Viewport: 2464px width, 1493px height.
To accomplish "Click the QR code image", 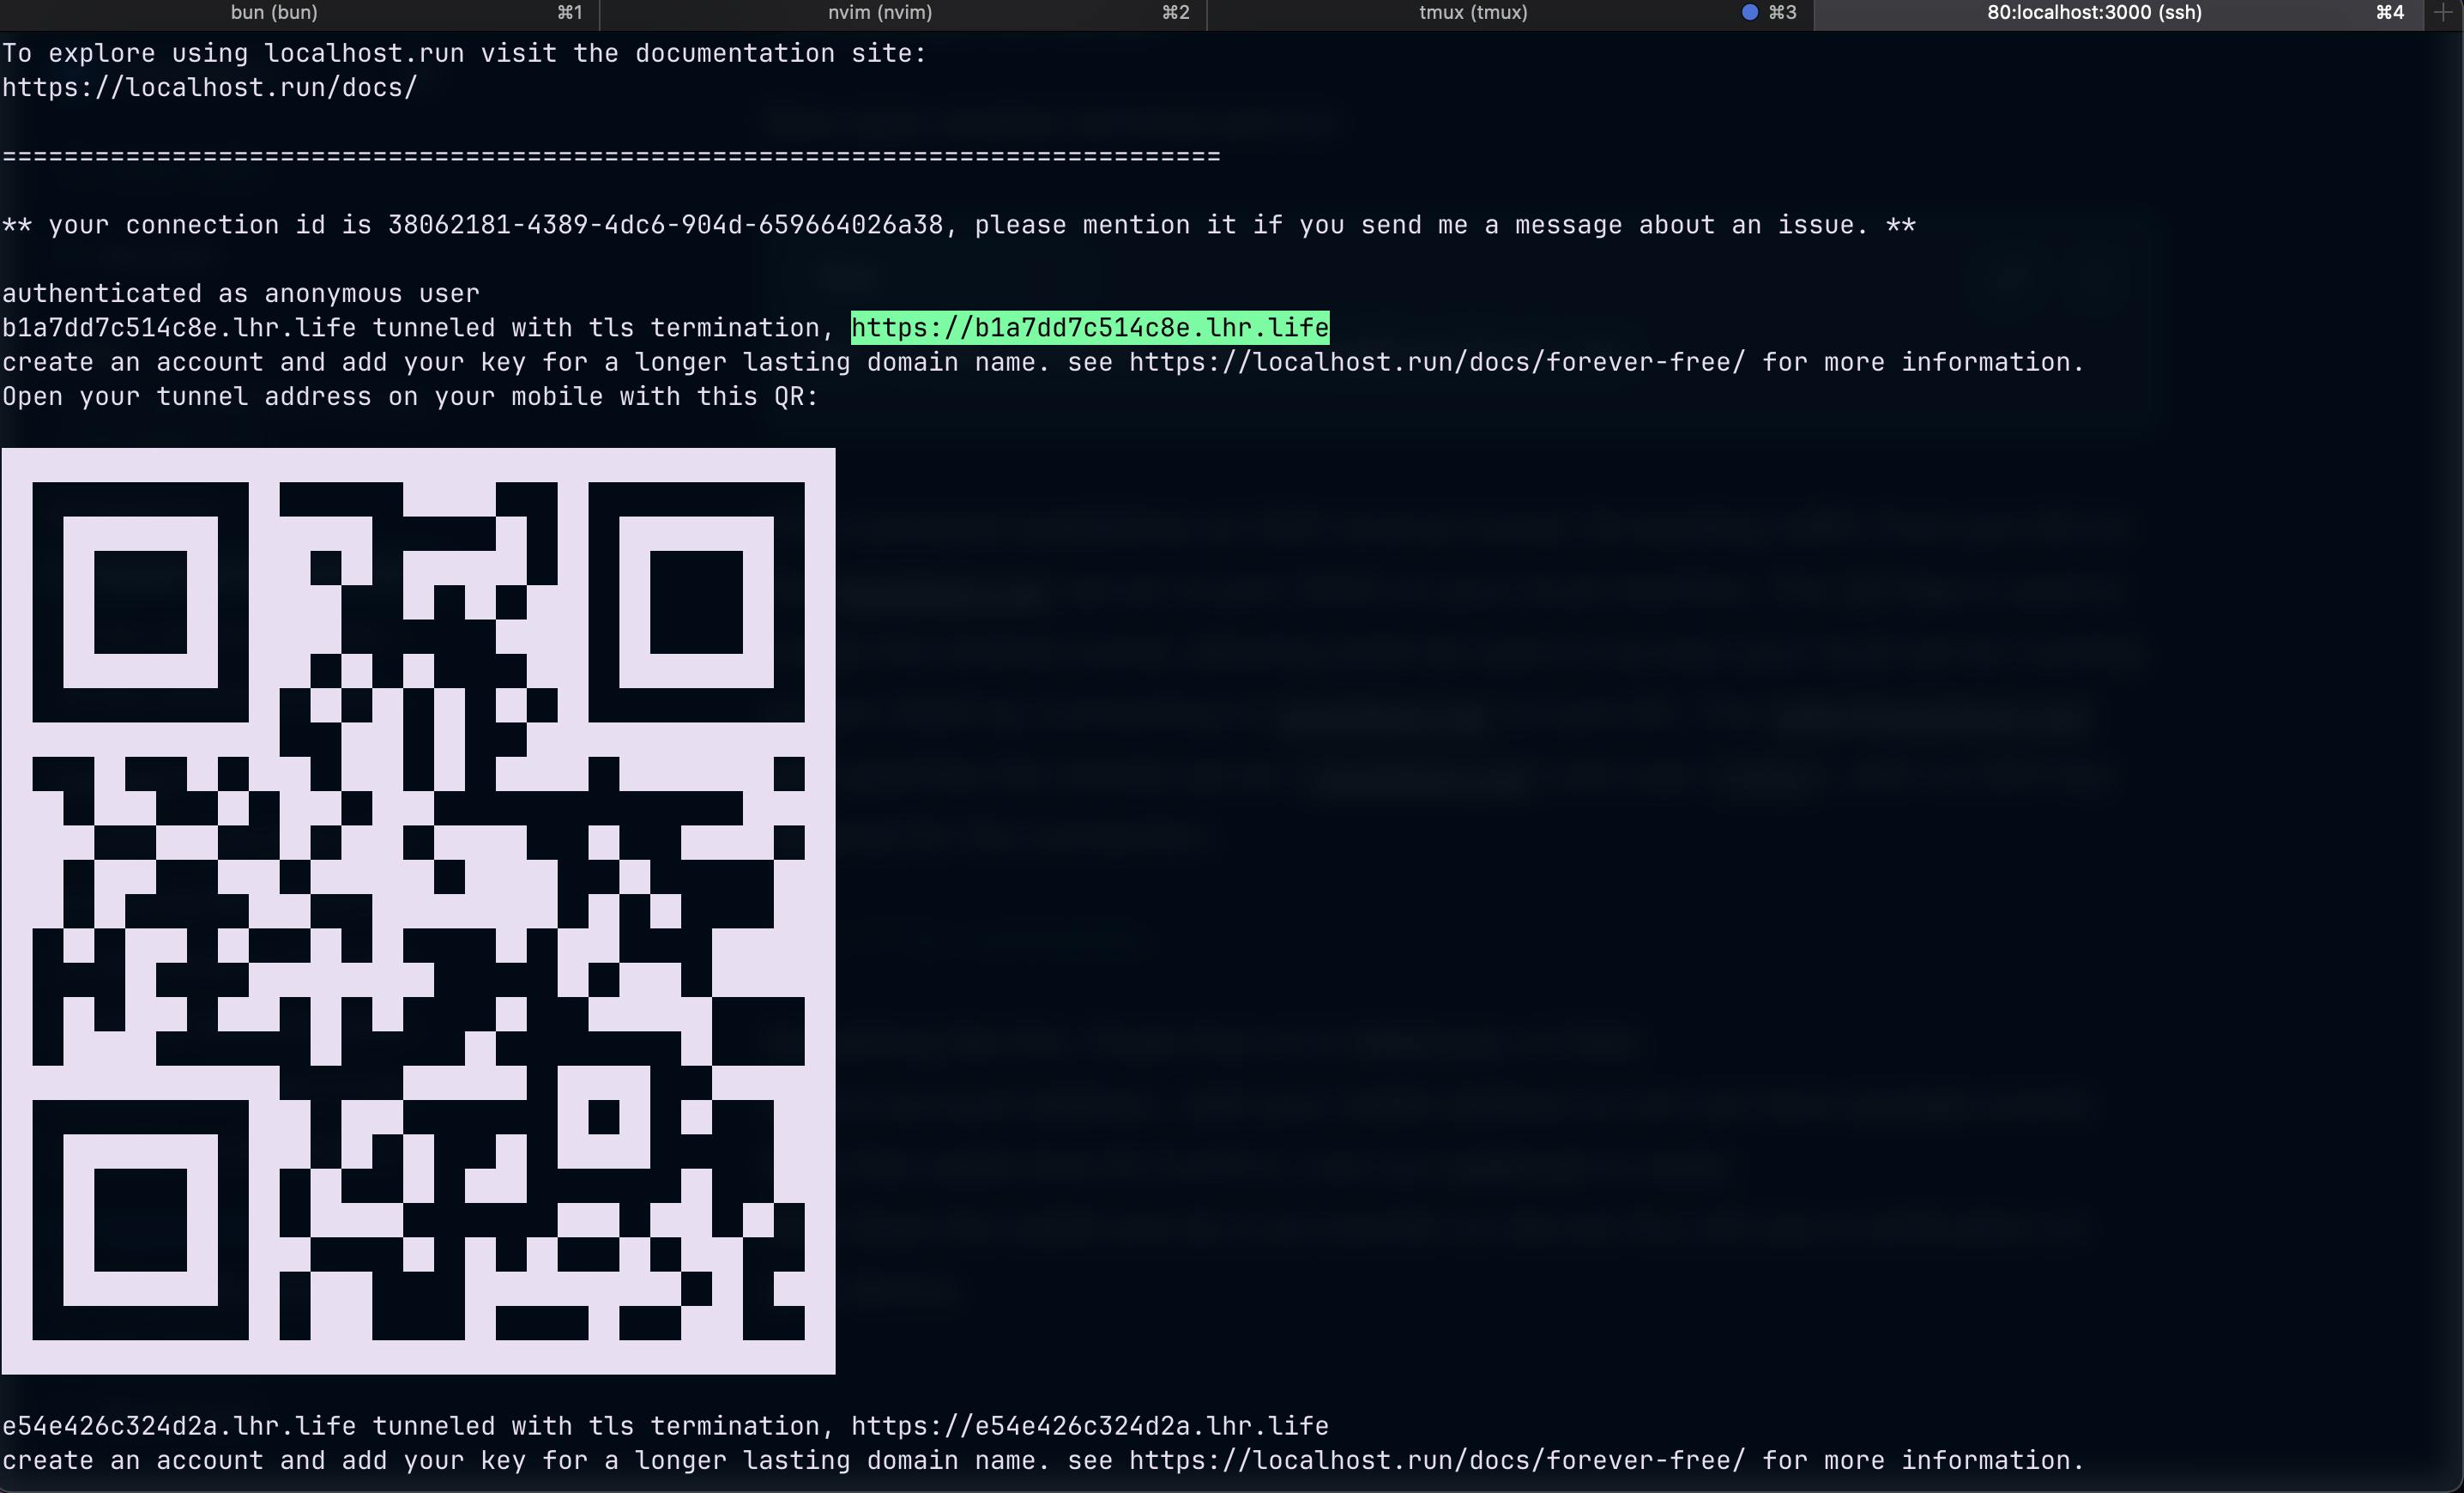I will pyautogui.click(x=418, y=911).
